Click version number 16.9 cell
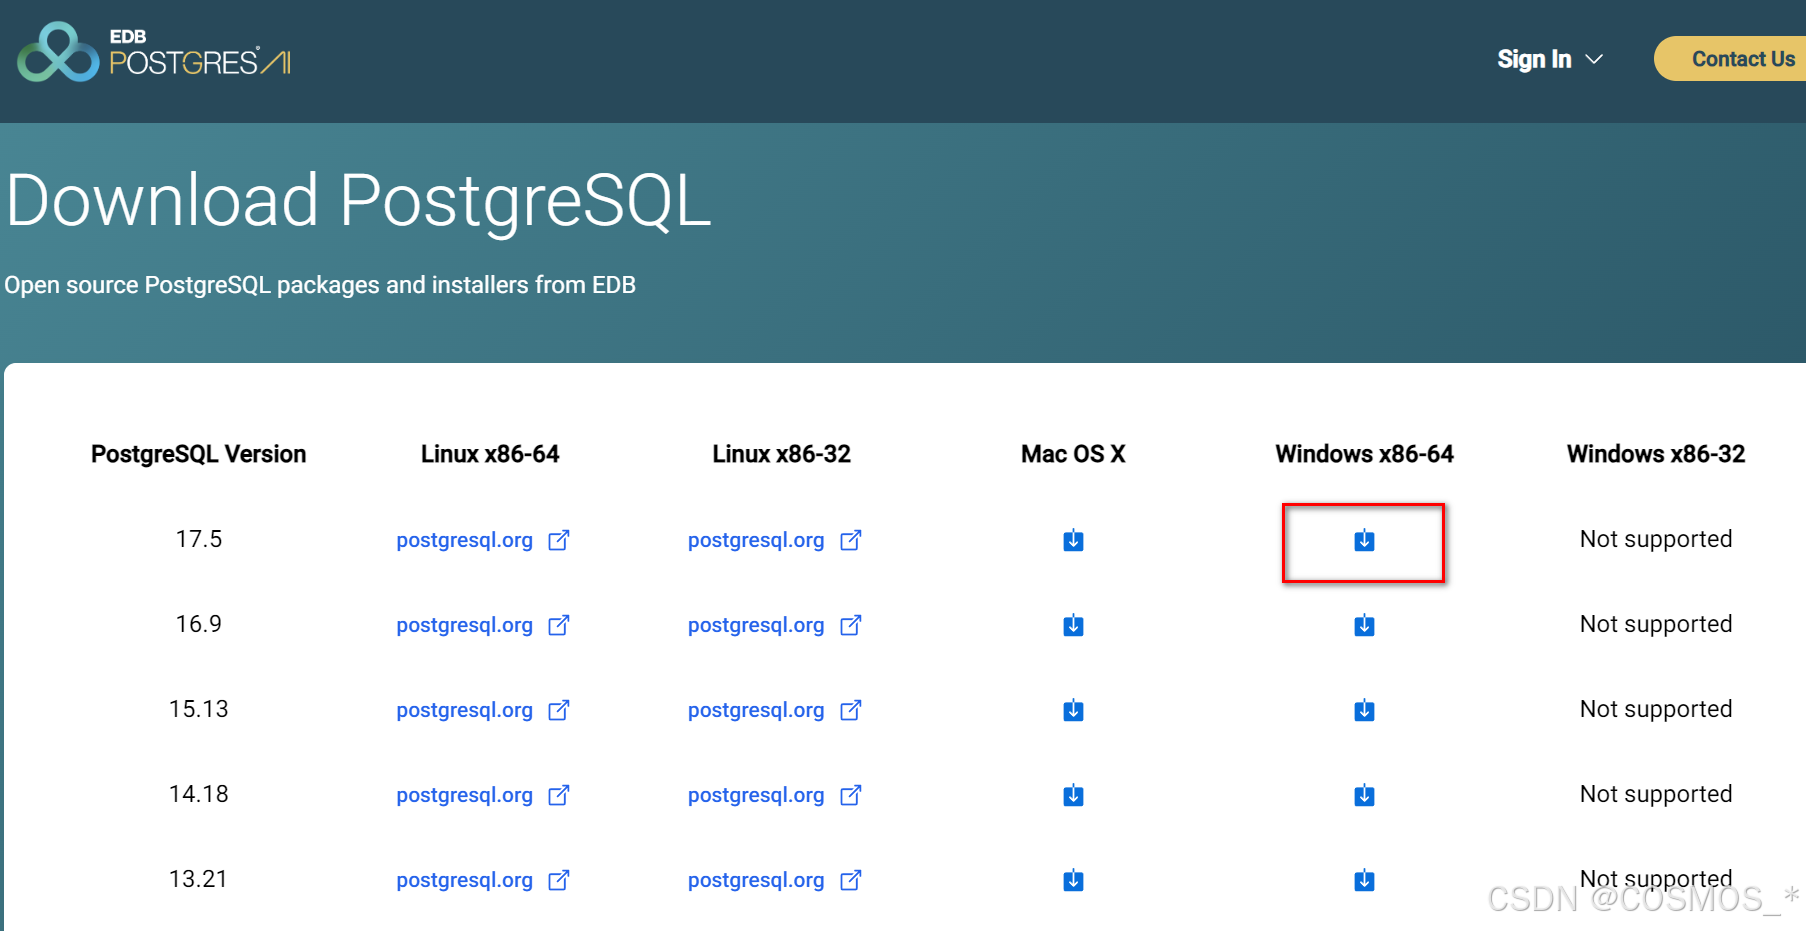The height and width of the screenshot is (931, 1806). click(x=198, y=624)
